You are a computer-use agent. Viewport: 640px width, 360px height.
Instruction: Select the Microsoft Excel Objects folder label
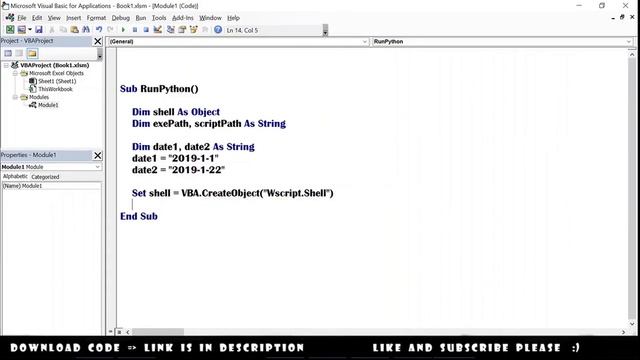pos(56,73)
